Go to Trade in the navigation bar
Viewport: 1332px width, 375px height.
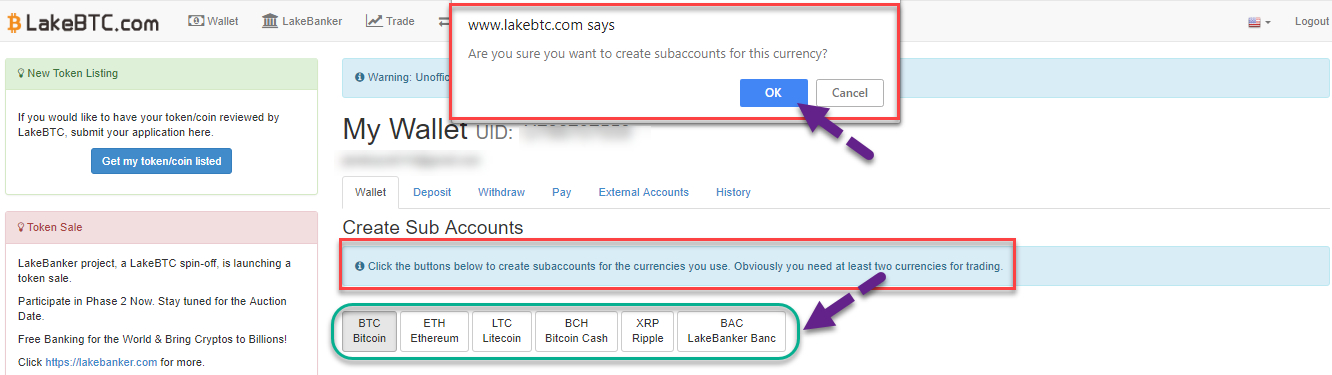(390, 21)
